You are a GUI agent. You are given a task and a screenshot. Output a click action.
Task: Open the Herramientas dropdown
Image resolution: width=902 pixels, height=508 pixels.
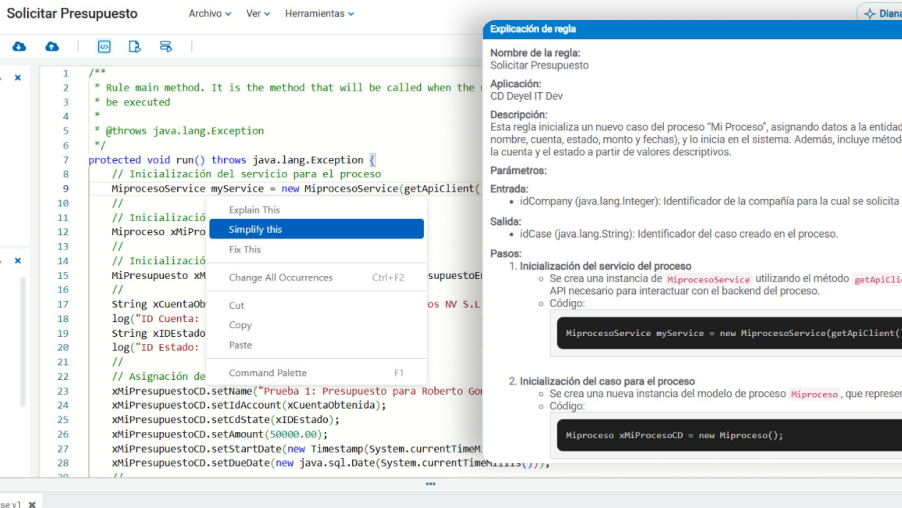(x=320, y=14)
